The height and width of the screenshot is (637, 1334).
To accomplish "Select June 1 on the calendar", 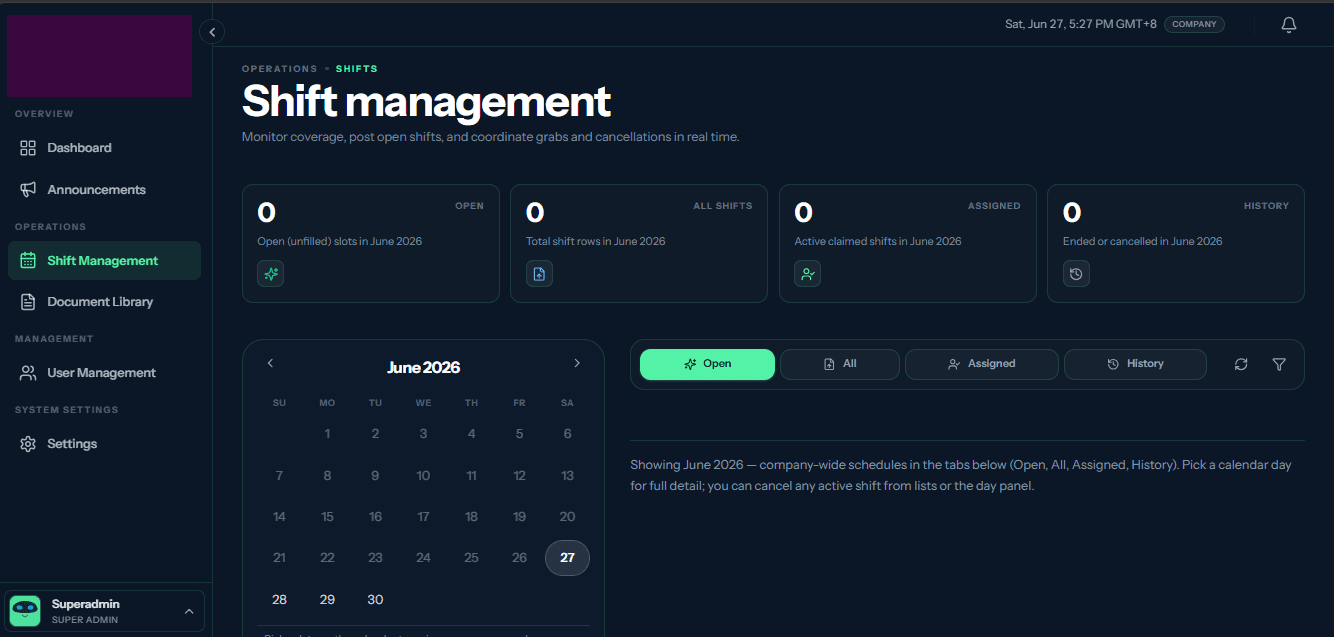I will click(327, 434).
